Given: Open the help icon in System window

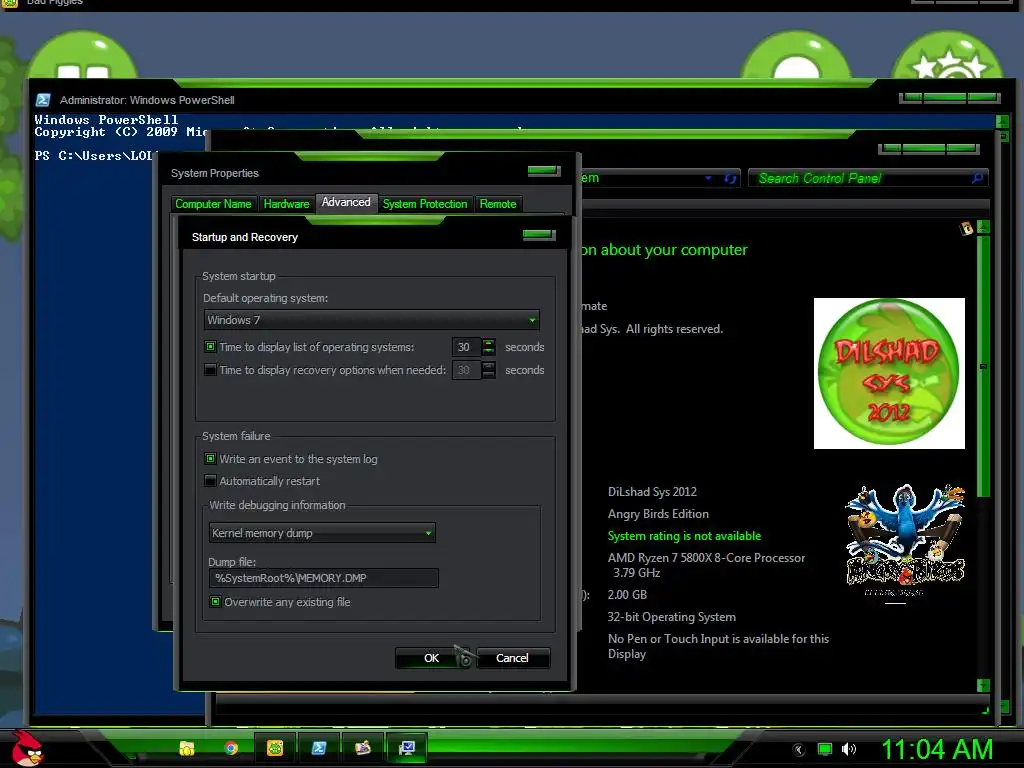Looking at the screenshot, I should (x=966, y=228).
